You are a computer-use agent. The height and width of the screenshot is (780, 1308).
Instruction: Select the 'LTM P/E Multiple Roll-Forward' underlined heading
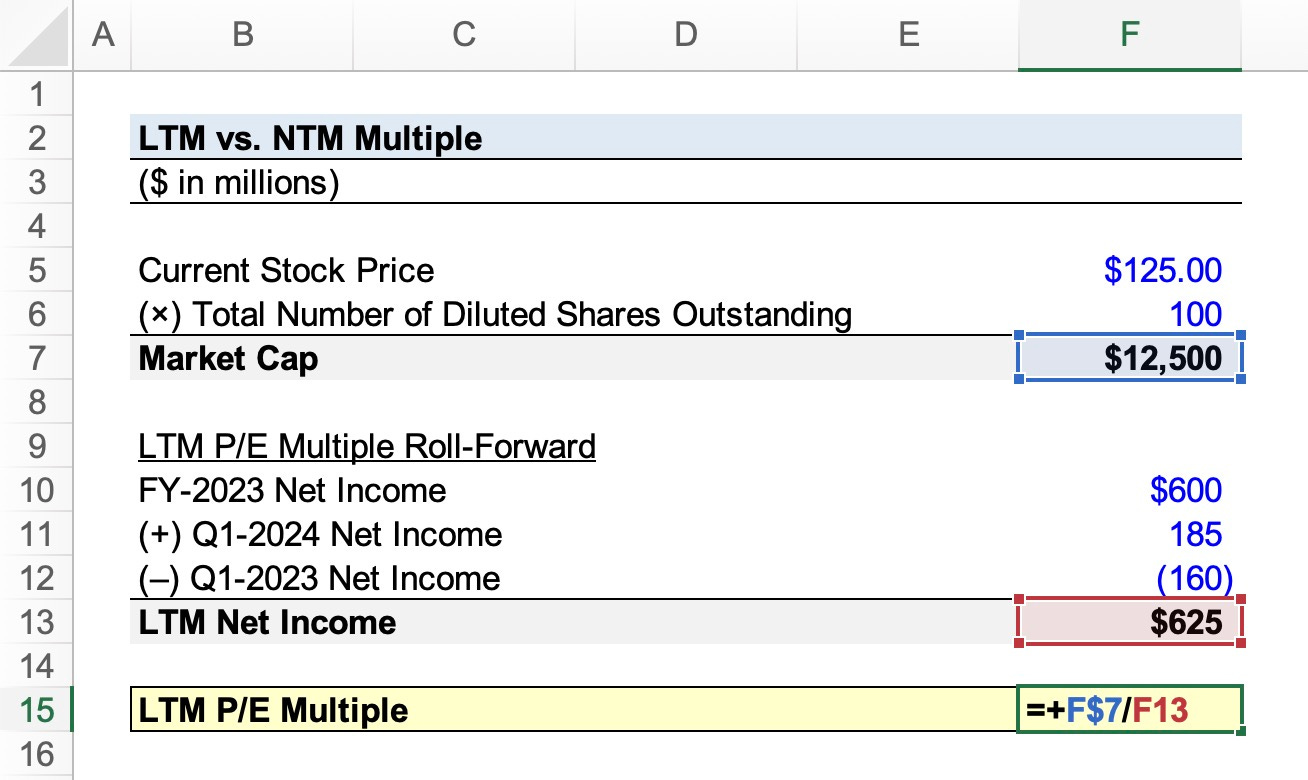click(x=367, y=446)
